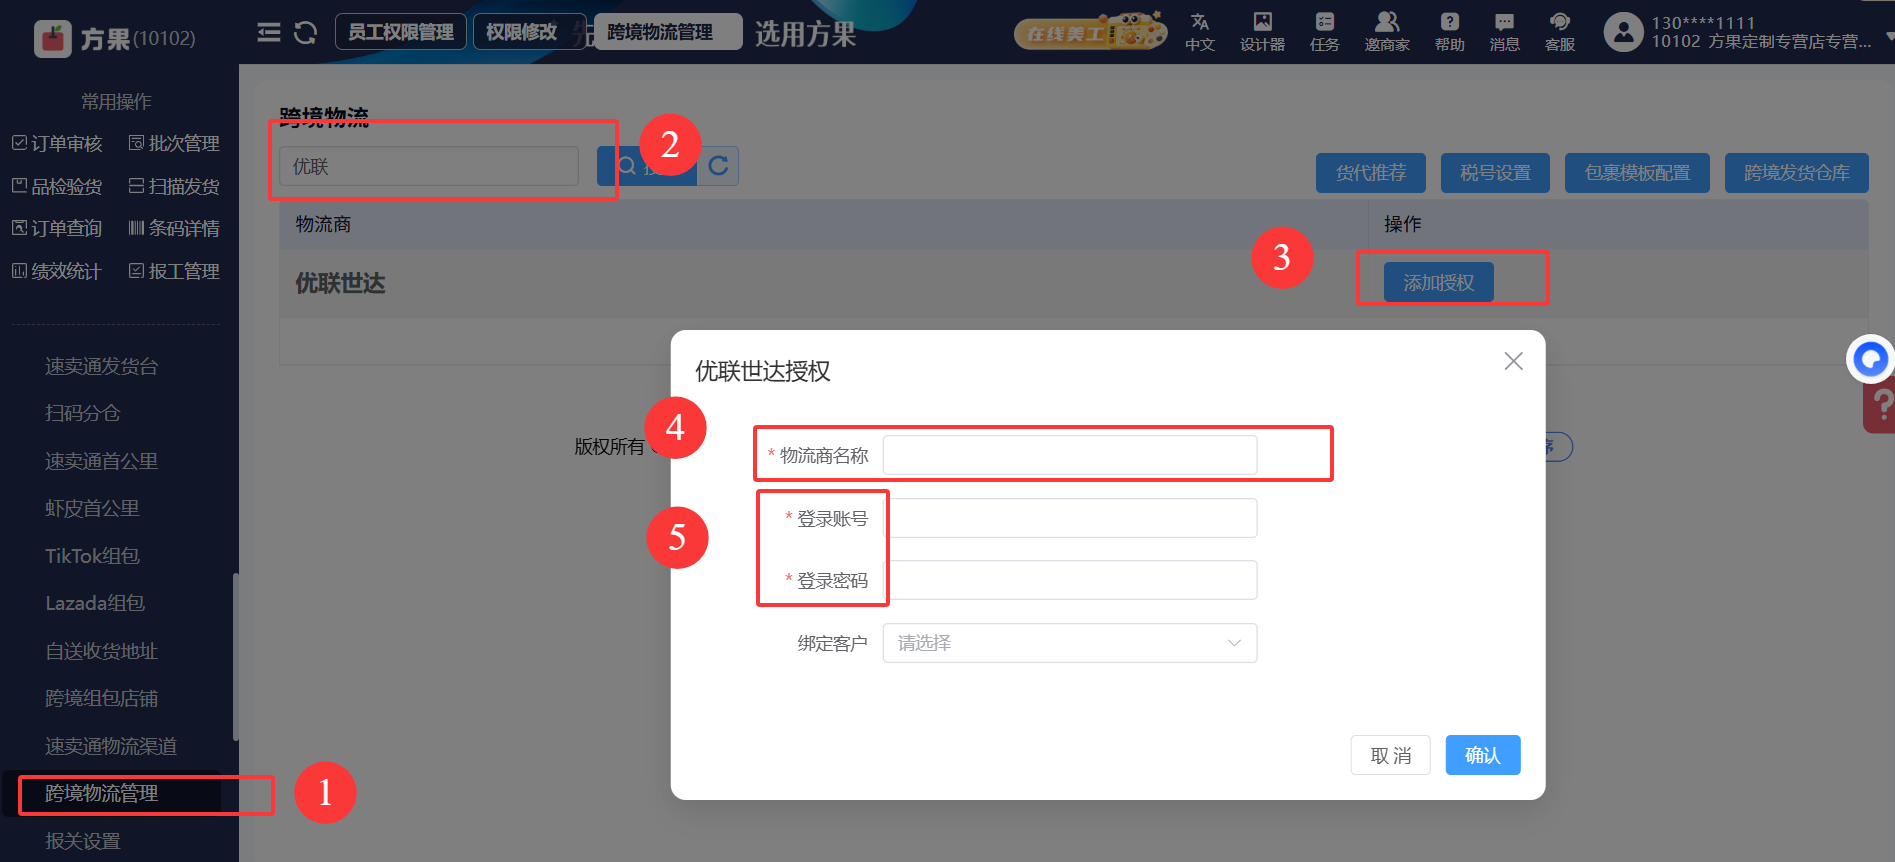Open 报关设置 in the sidebar

point(83,842)
